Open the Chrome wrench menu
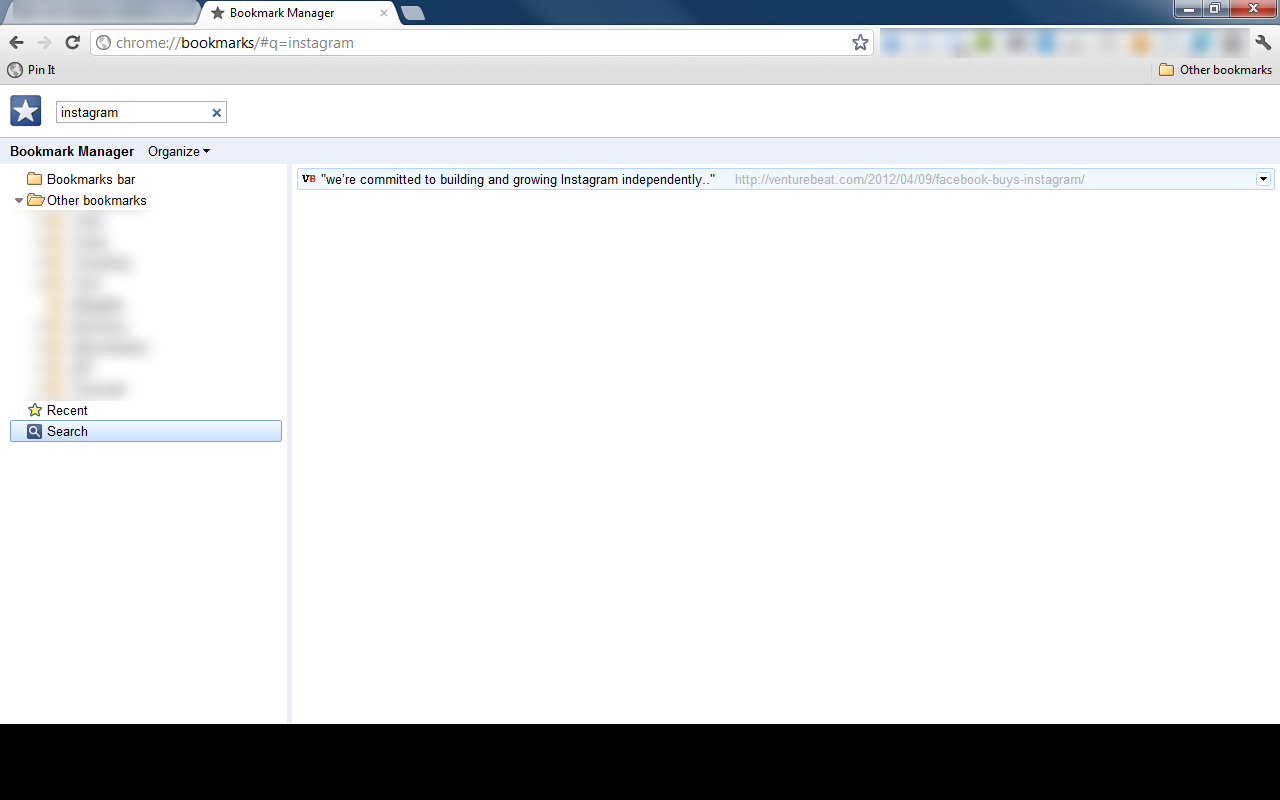Screen dimensions: 1280x800 1263,42
